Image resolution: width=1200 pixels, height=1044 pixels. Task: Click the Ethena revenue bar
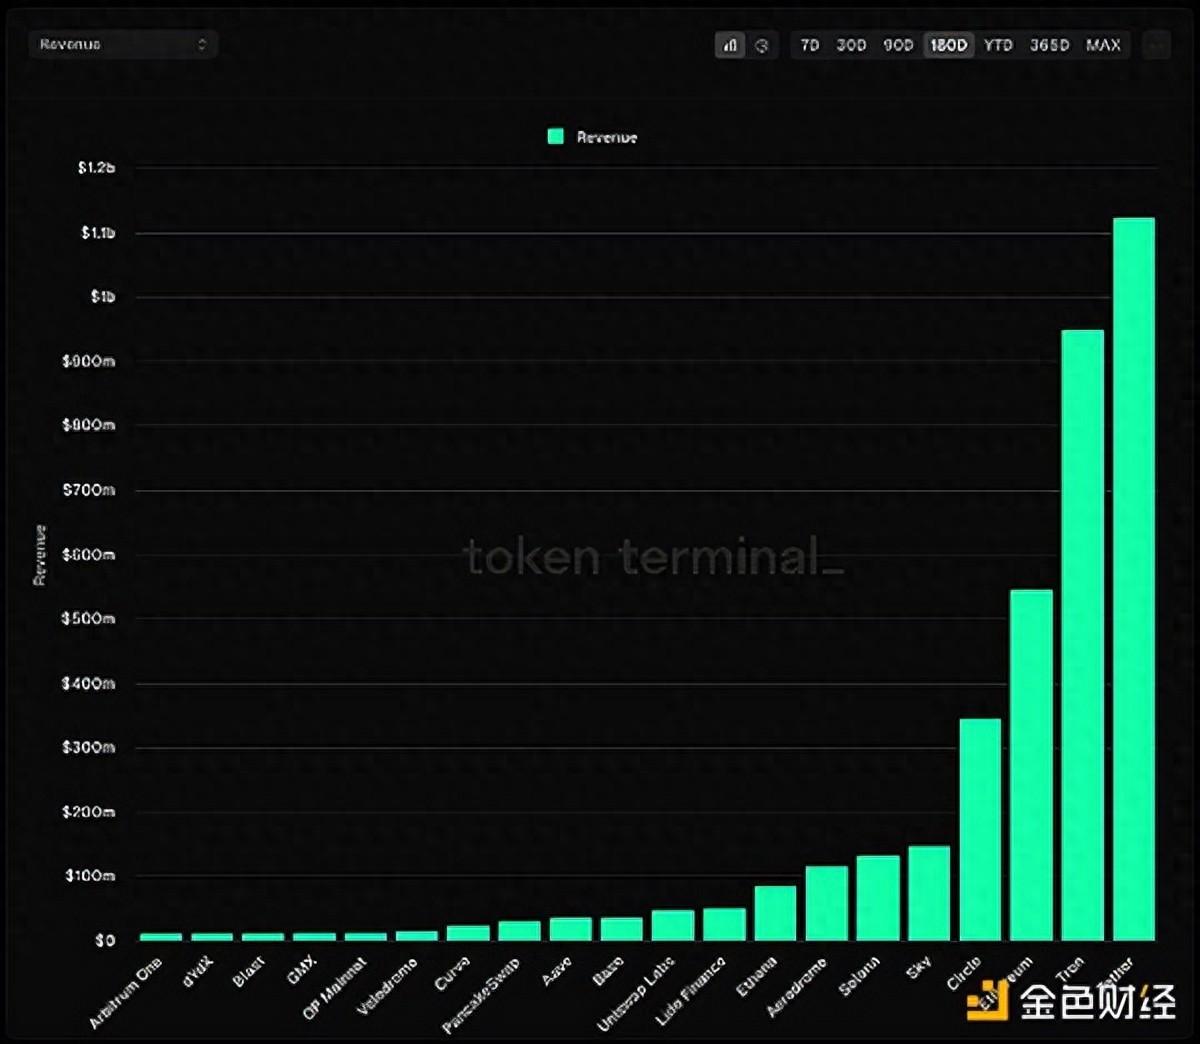click(776, 913)
